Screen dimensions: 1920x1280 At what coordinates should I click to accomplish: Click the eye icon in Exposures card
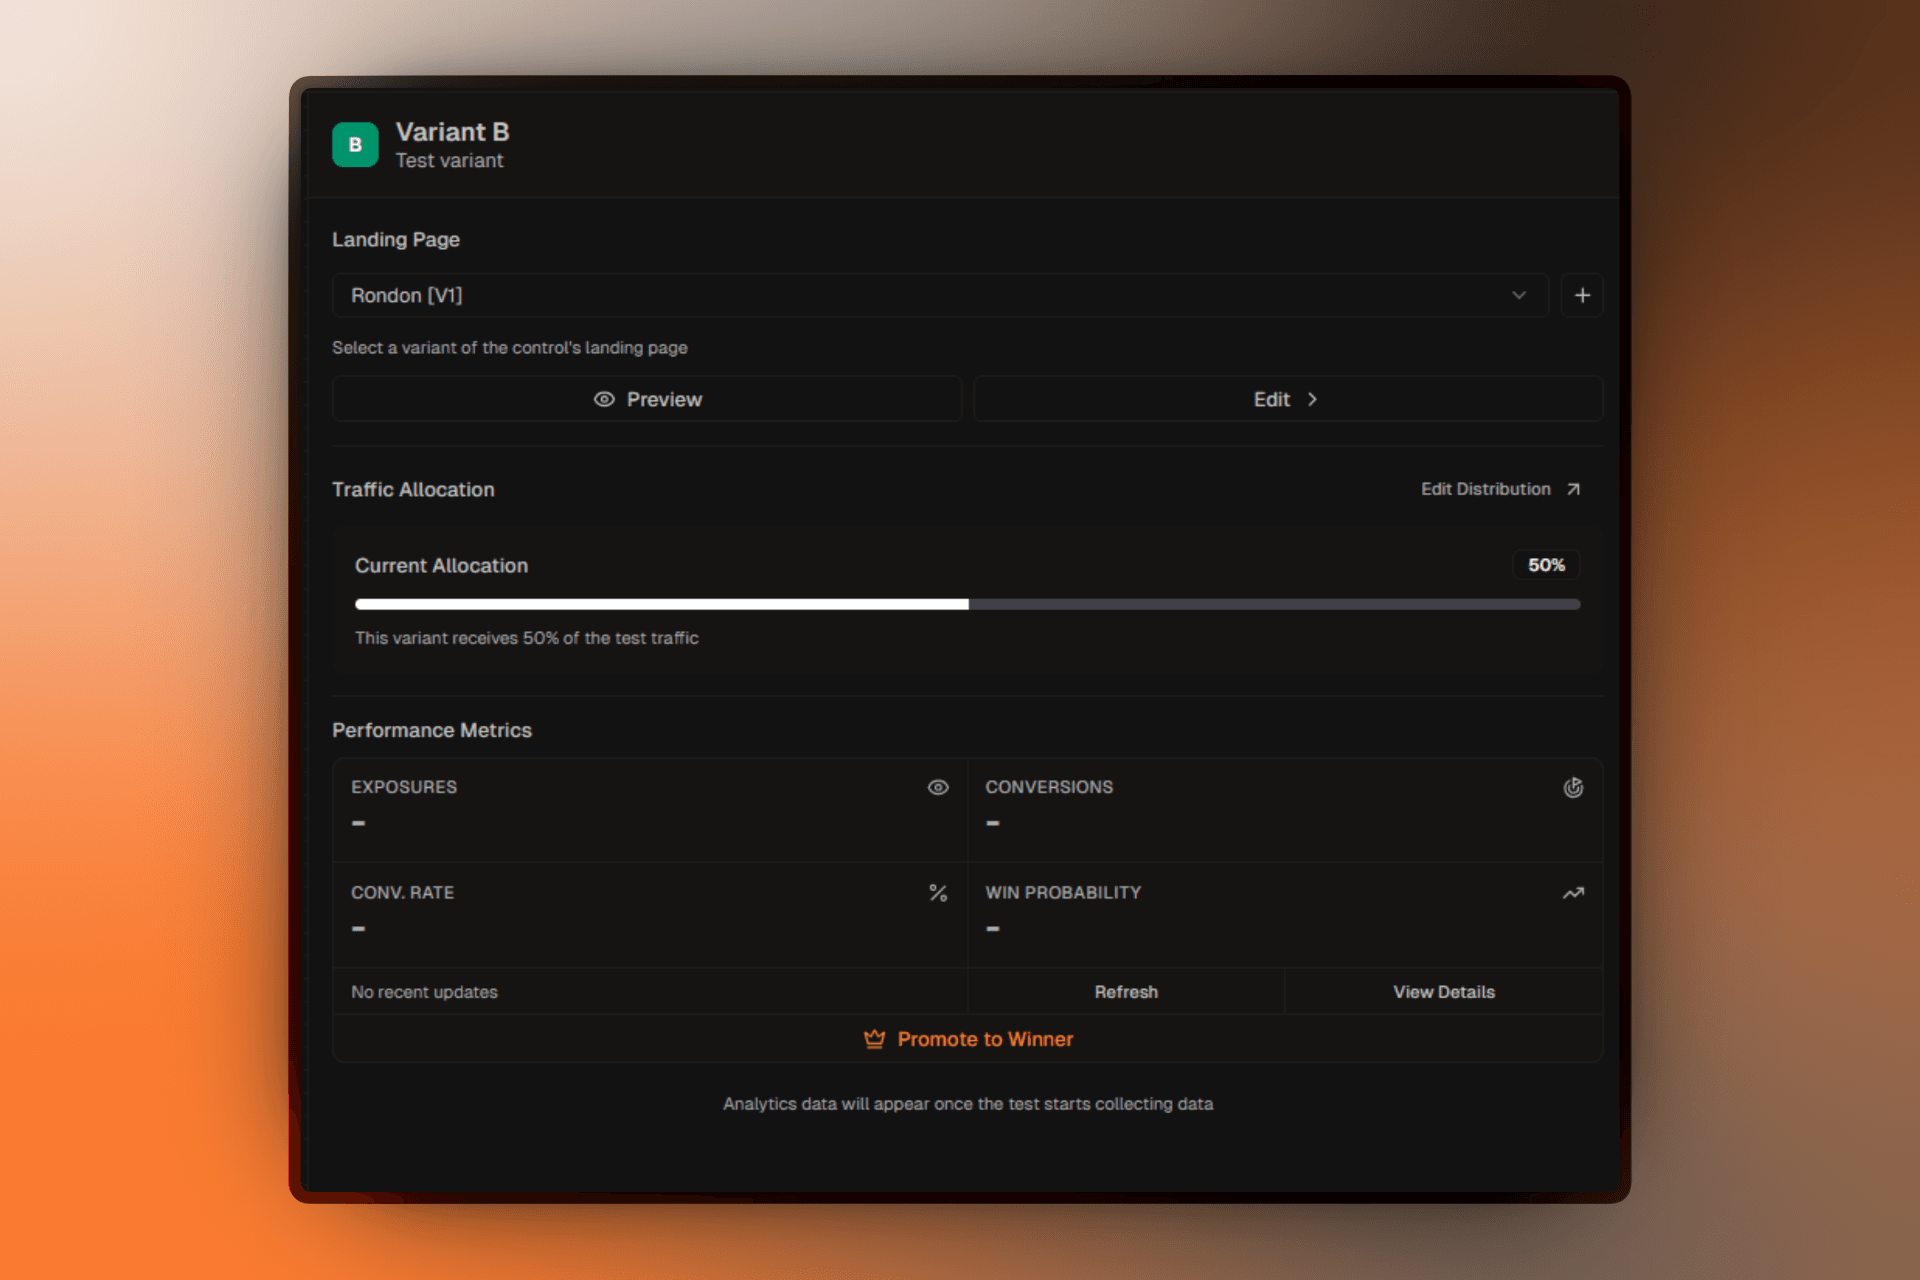tap(937, 787)
